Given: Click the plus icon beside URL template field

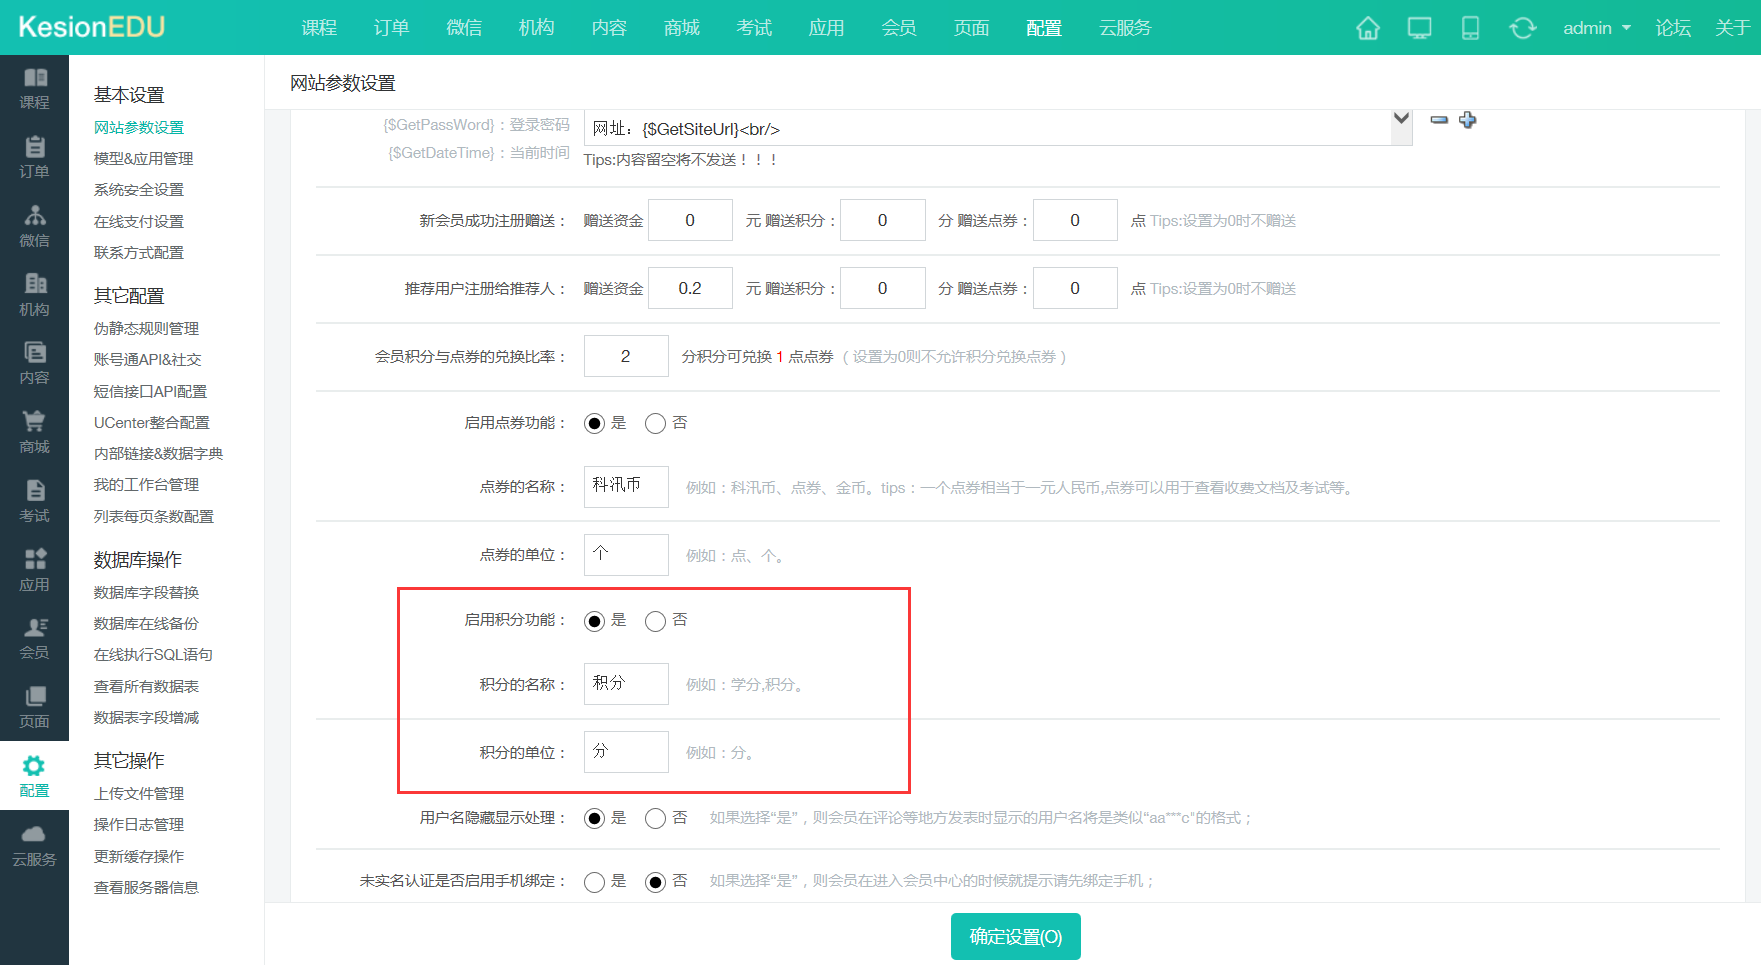Looking at the screenshot, I should point(1467,120).
